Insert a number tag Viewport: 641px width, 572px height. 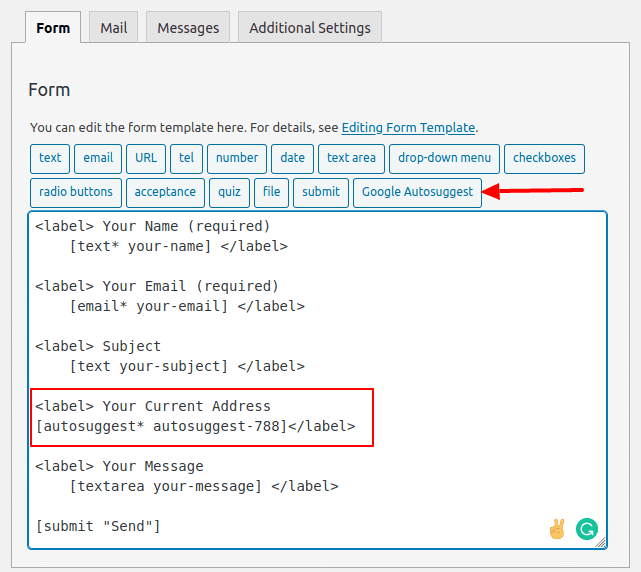click(237, 158)
